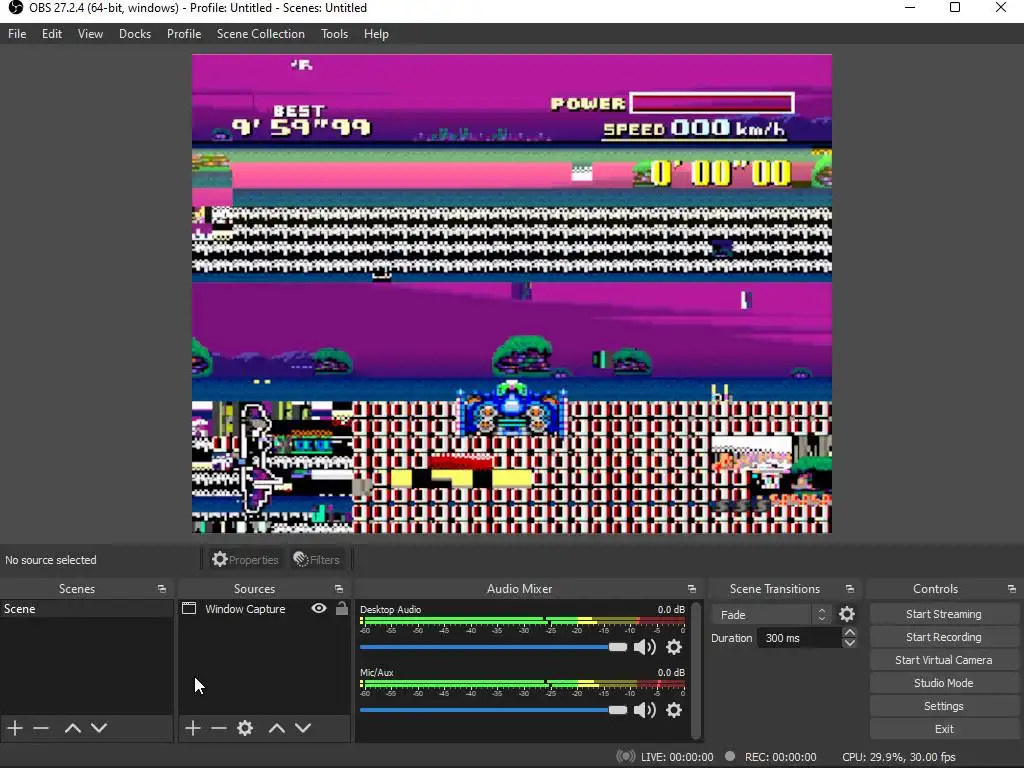Click the Window Capture source type icon
The height and width of the screenshot is (768, 1024).
click(189, 608)
